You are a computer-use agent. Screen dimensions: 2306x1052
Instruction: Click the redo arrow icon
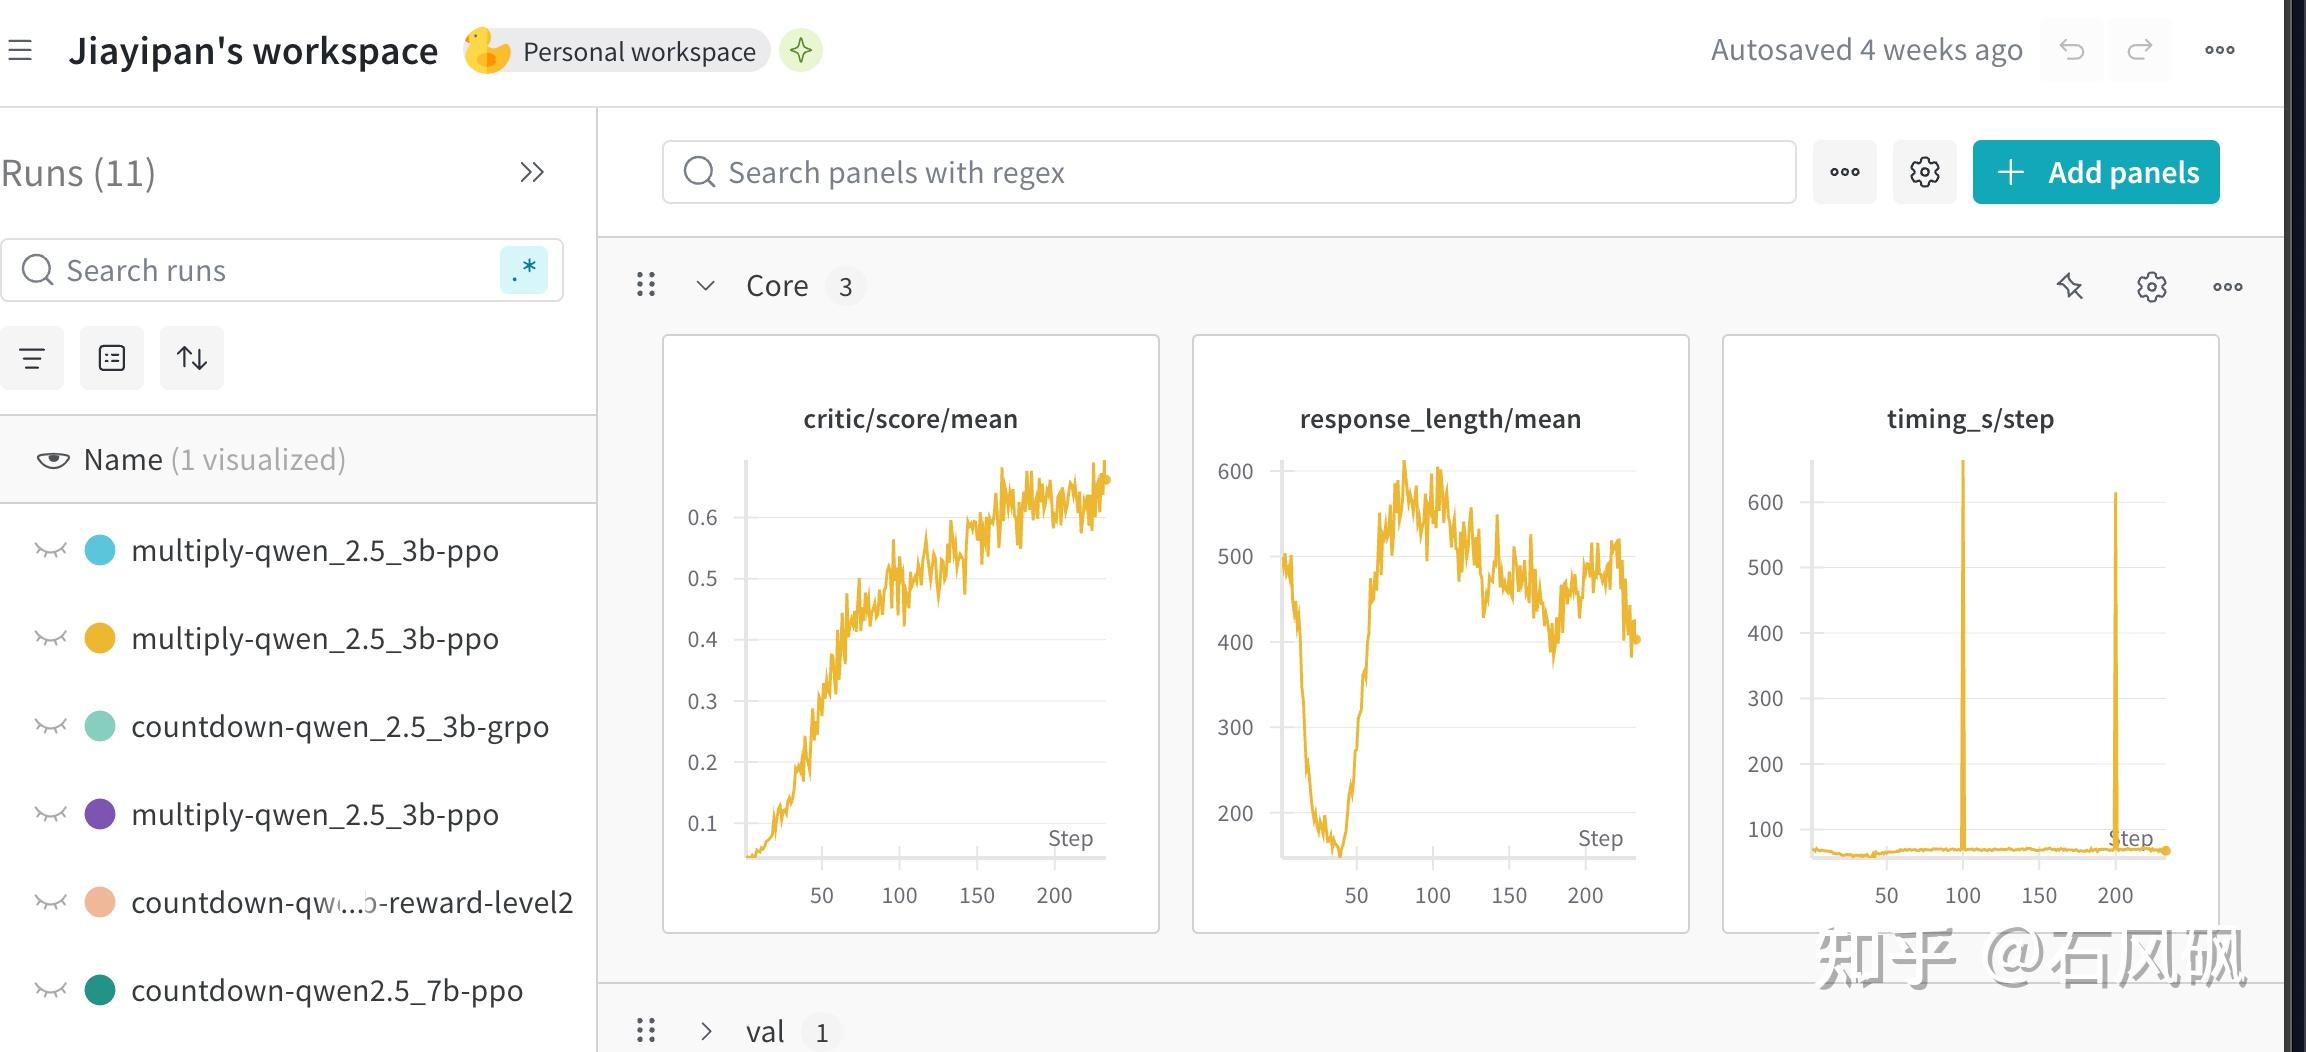(x=2139, y=50)
